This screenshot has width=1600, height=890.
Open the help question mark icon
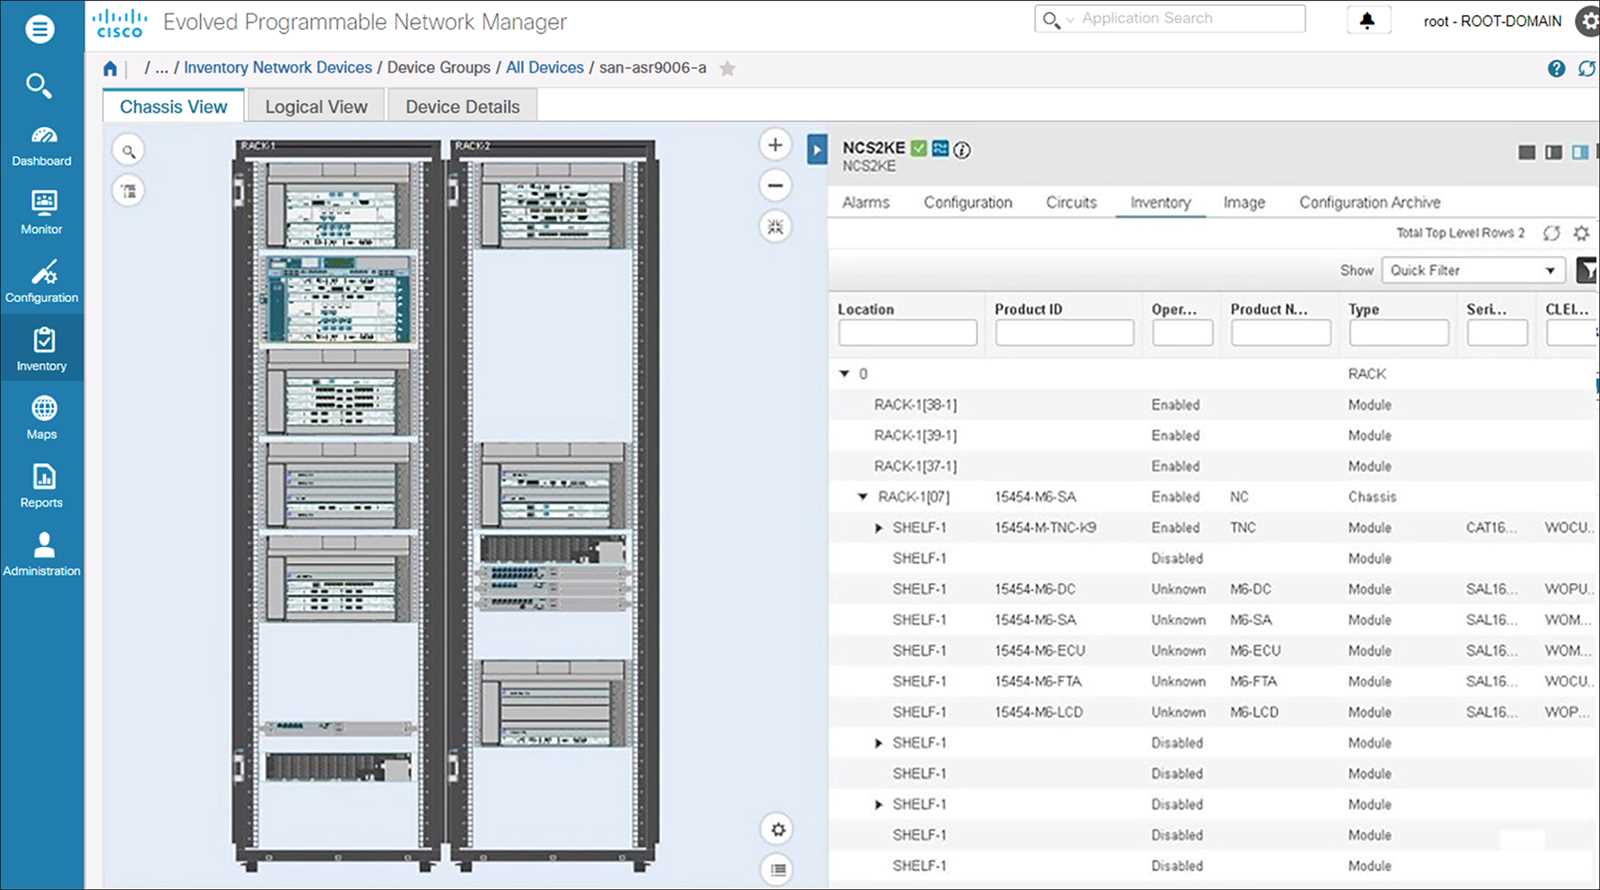1556,68
